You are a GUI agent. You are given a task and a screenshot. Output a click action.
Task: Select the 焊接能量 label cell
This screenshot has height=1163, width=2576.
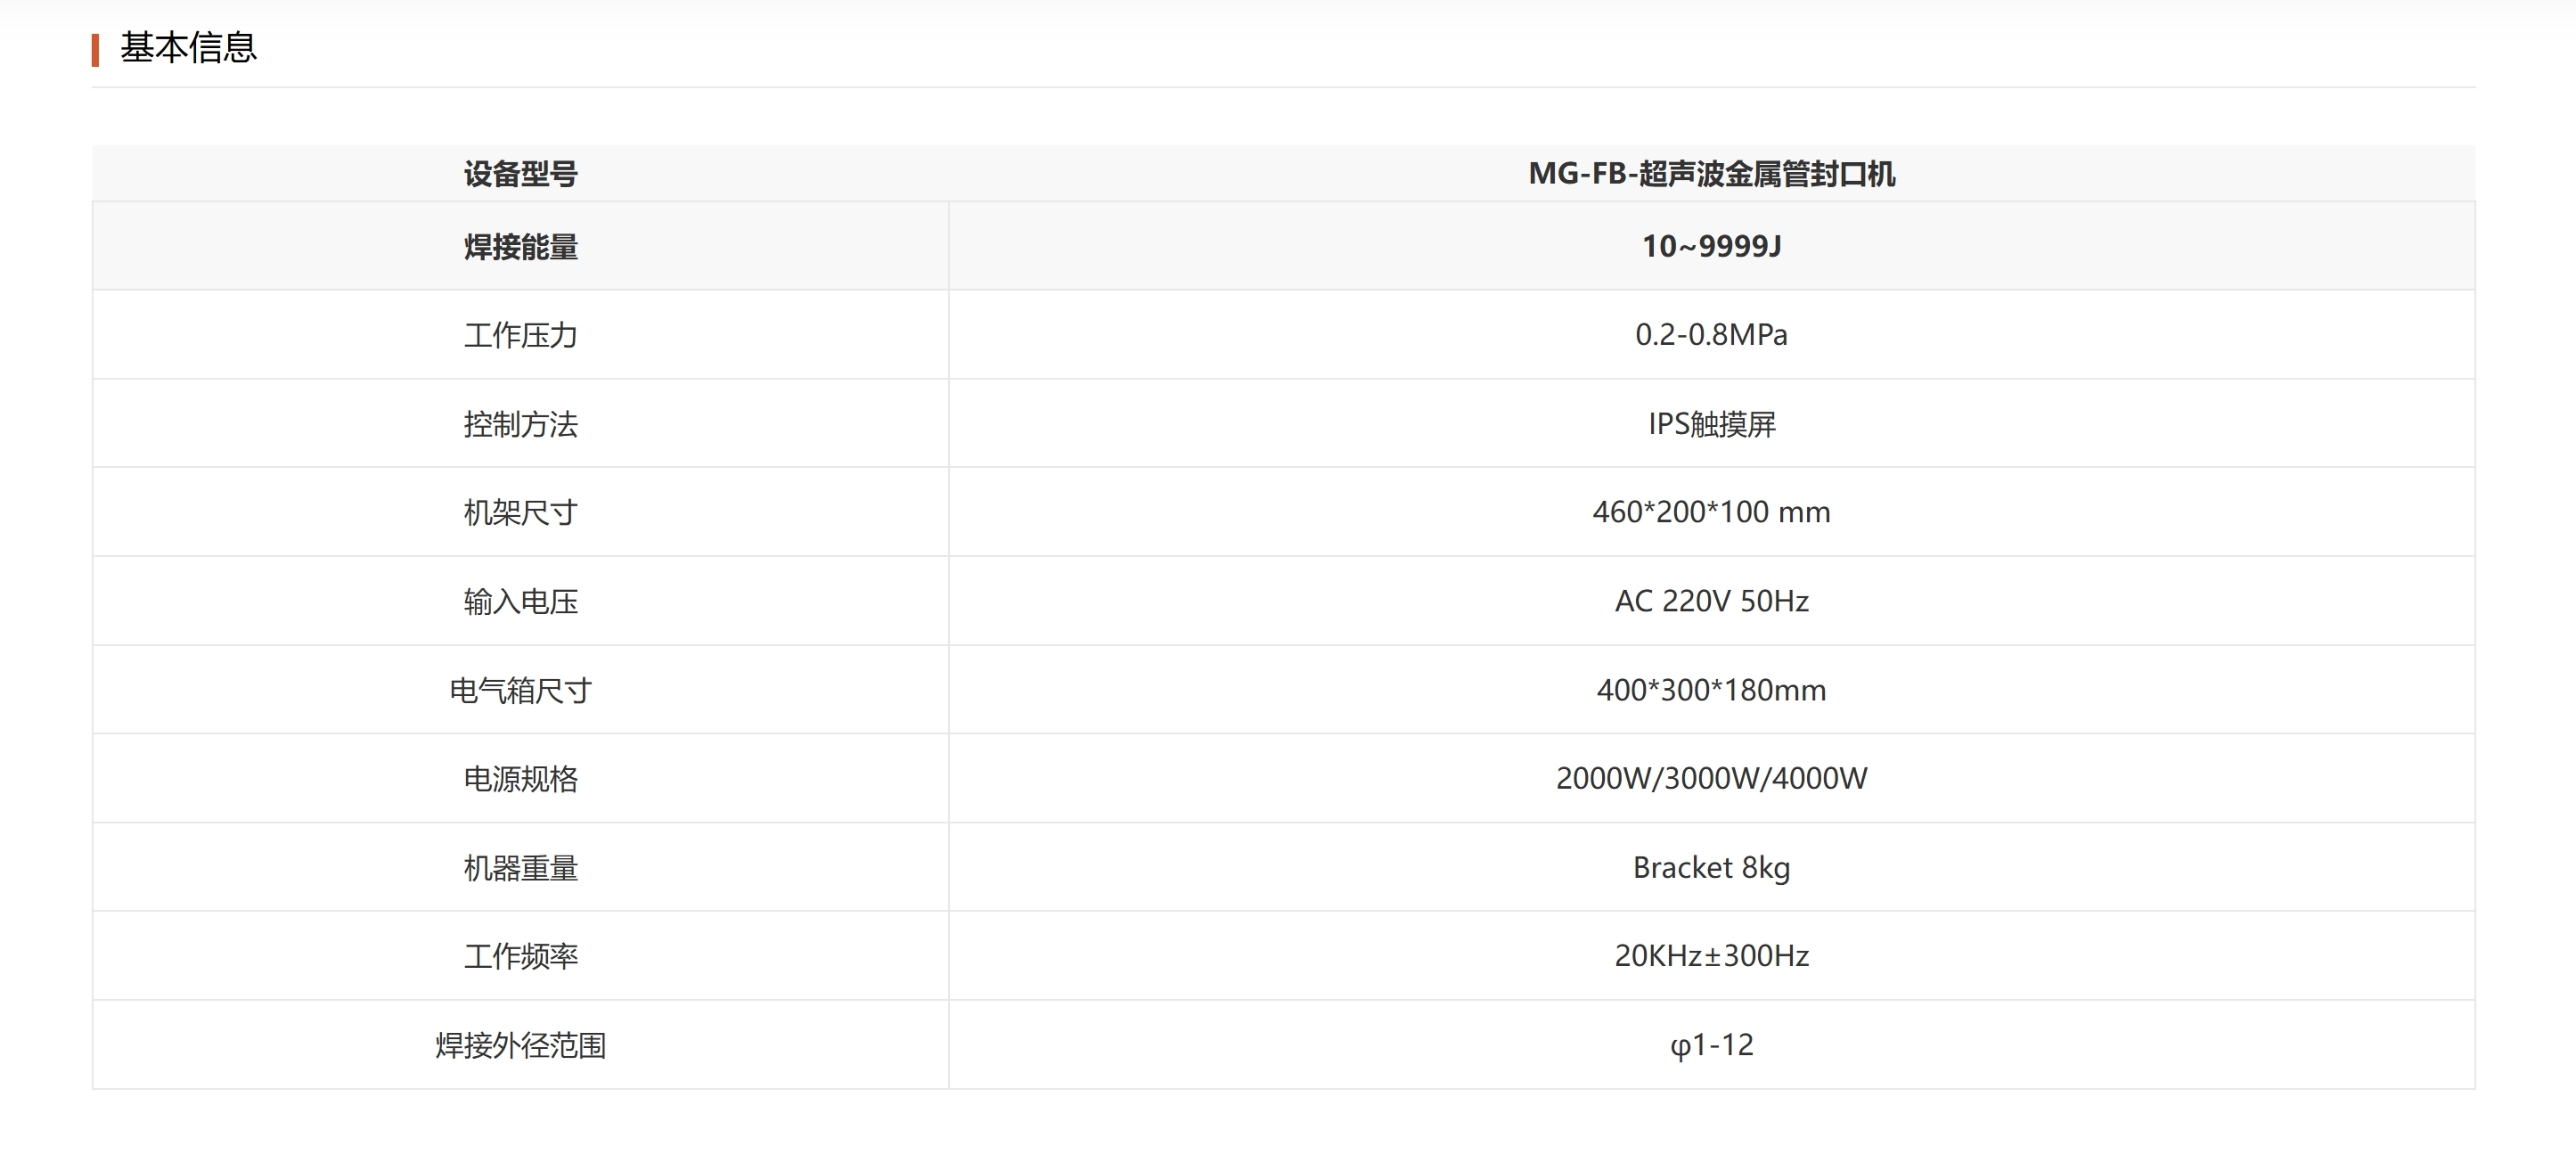(520, 247)
